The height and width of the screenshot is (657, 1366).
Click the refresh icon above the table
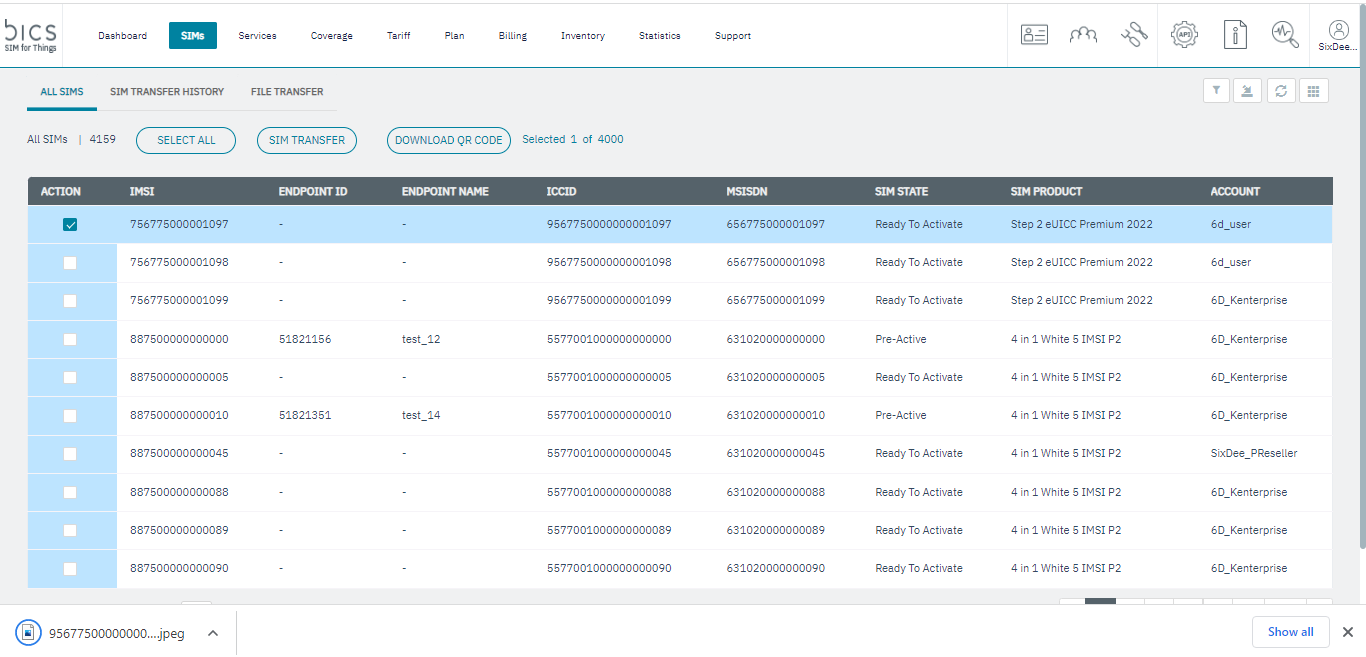pyautogui.click(x=1280, y=91)
